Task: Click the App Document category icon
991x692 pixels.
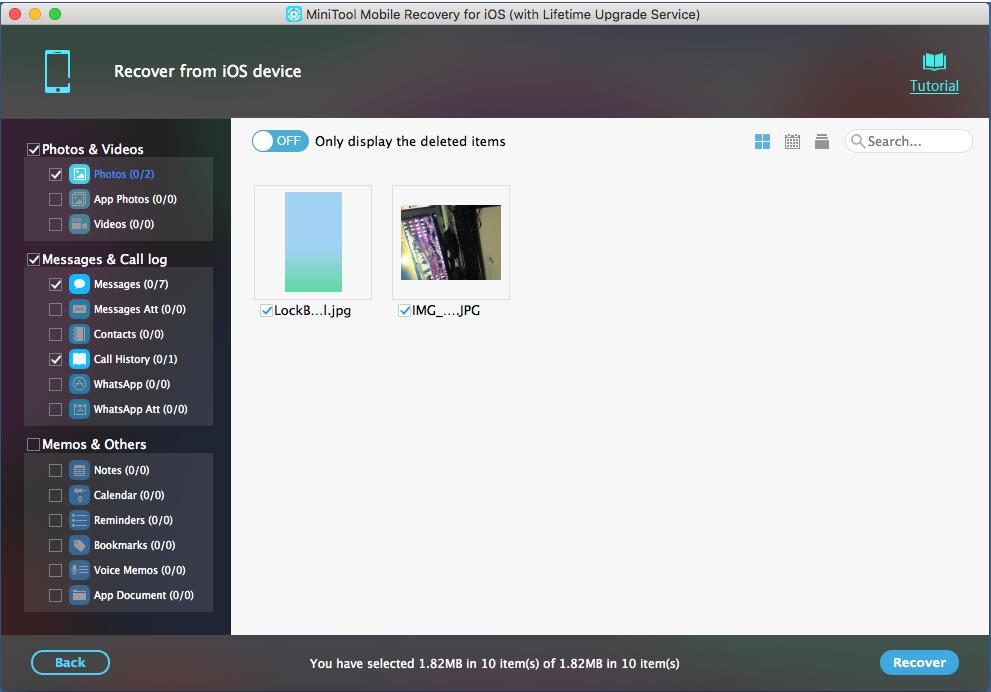Action: pyautogui.click(x=79, y=595)
